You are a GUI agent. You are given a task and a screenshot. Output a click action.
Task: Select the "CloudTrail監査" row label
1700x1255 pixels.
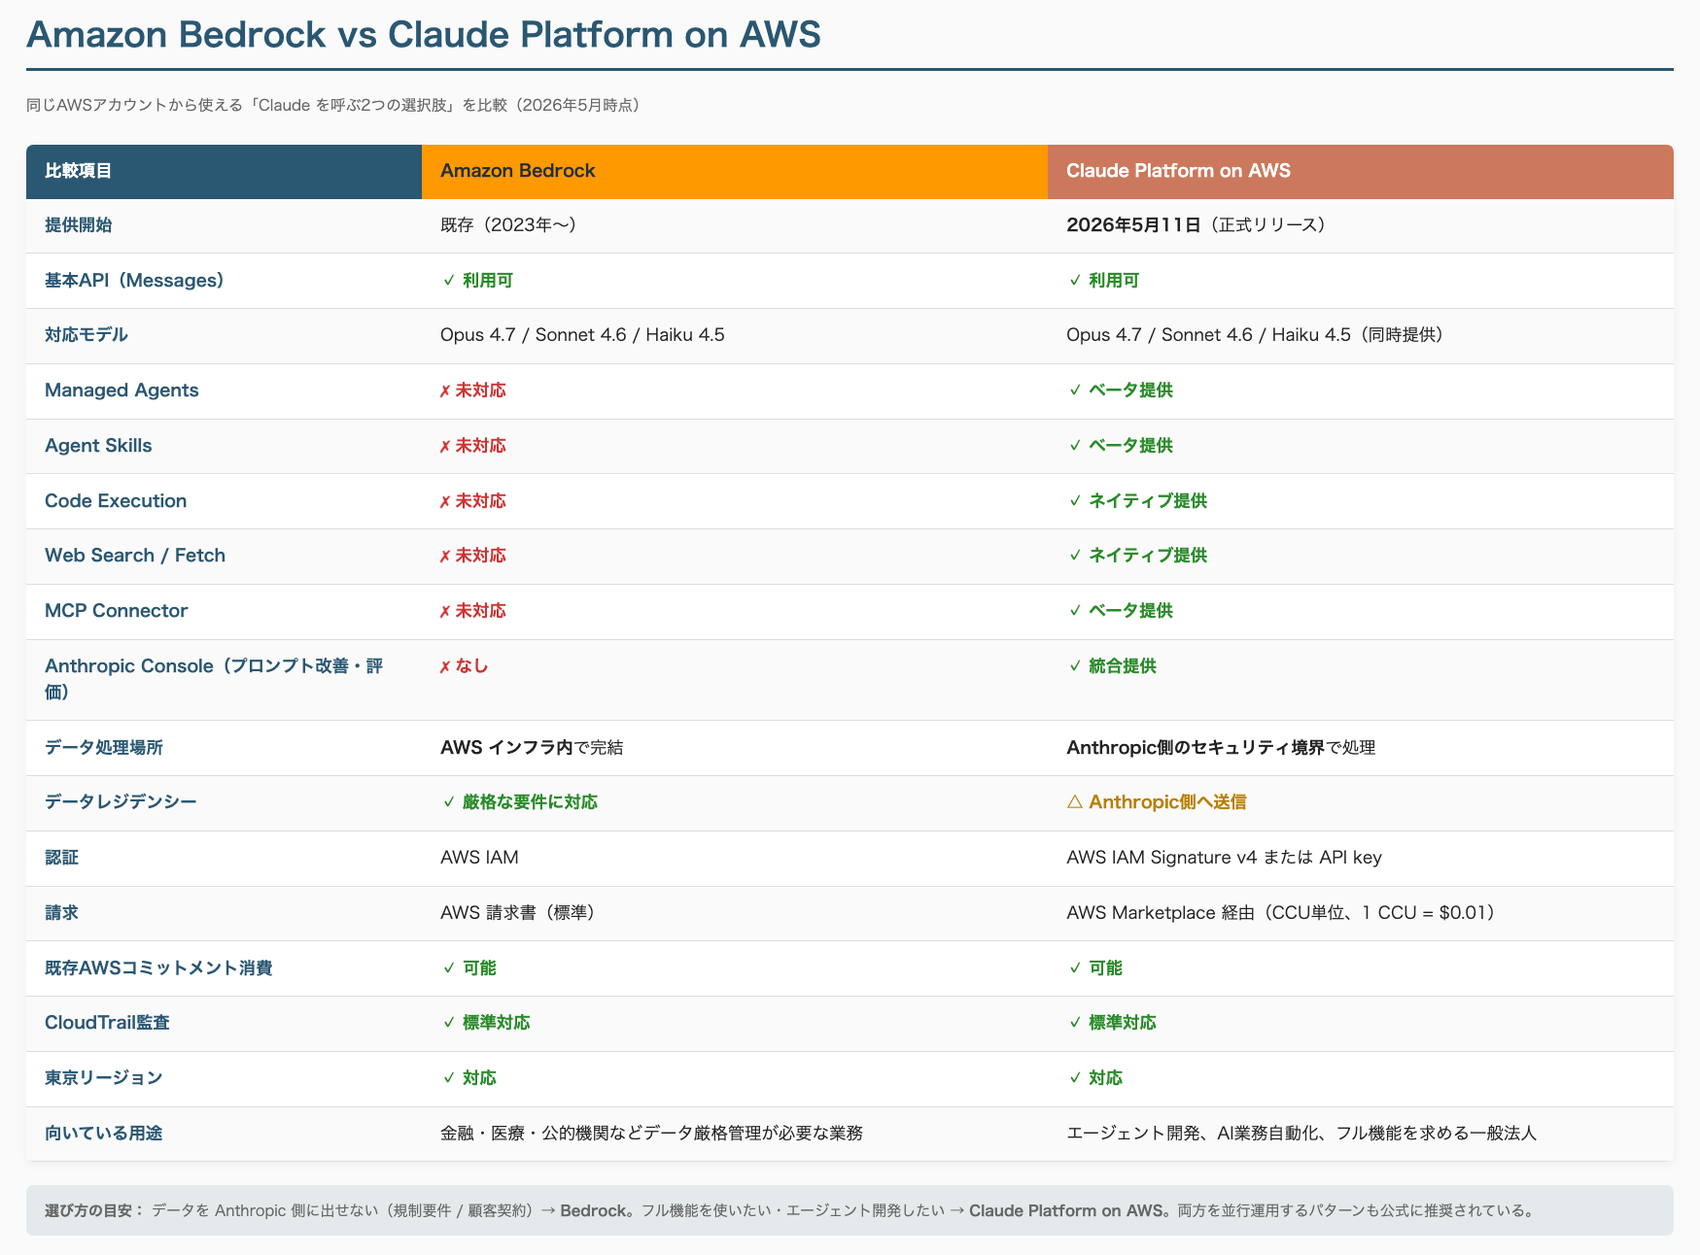click(x=107, y=1023)
